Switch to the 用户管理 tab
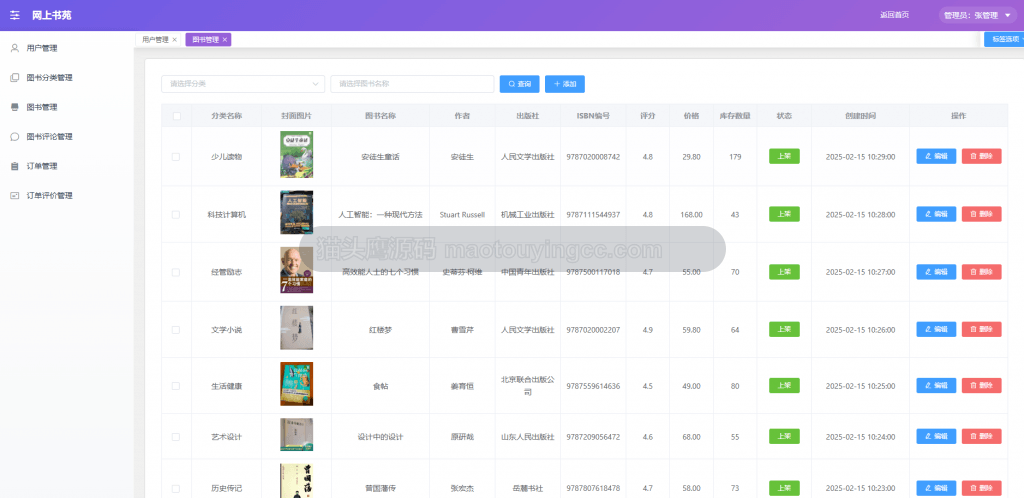 (x=155, y=40)
